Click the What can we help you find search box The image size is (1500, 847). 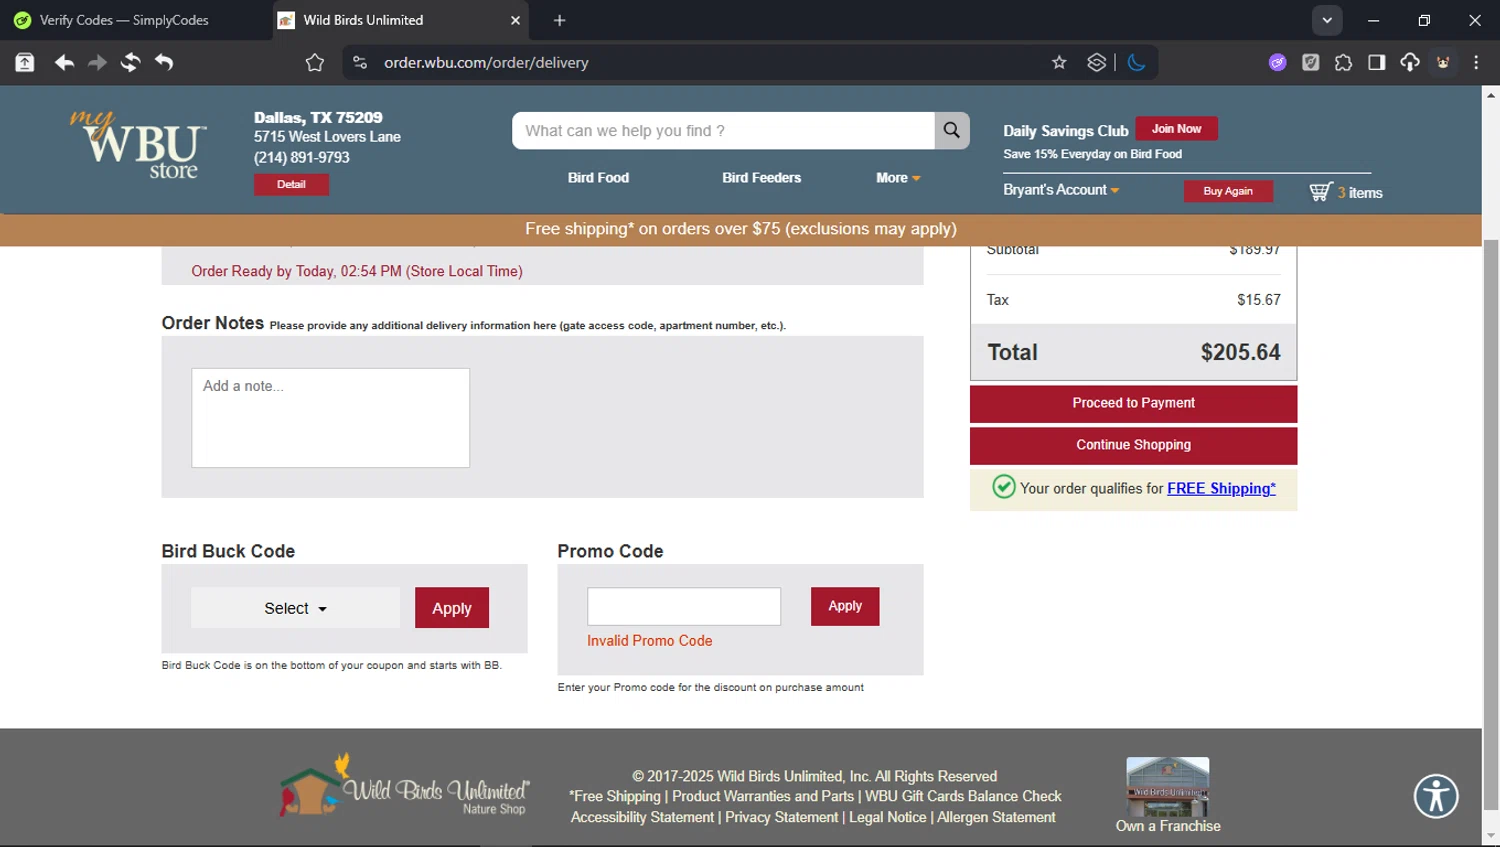pos(723,130)
